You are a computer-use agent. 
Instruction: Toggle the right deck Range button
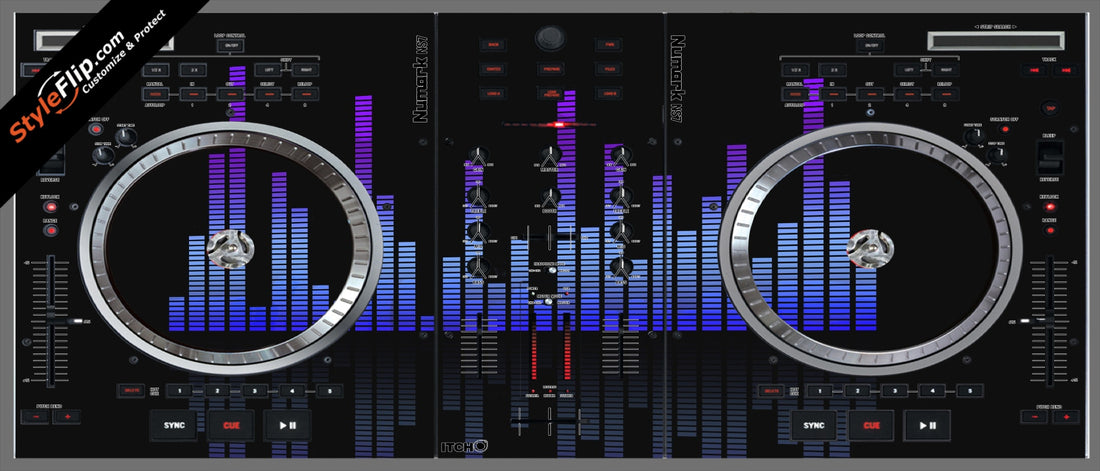(x=1049, y=230)
